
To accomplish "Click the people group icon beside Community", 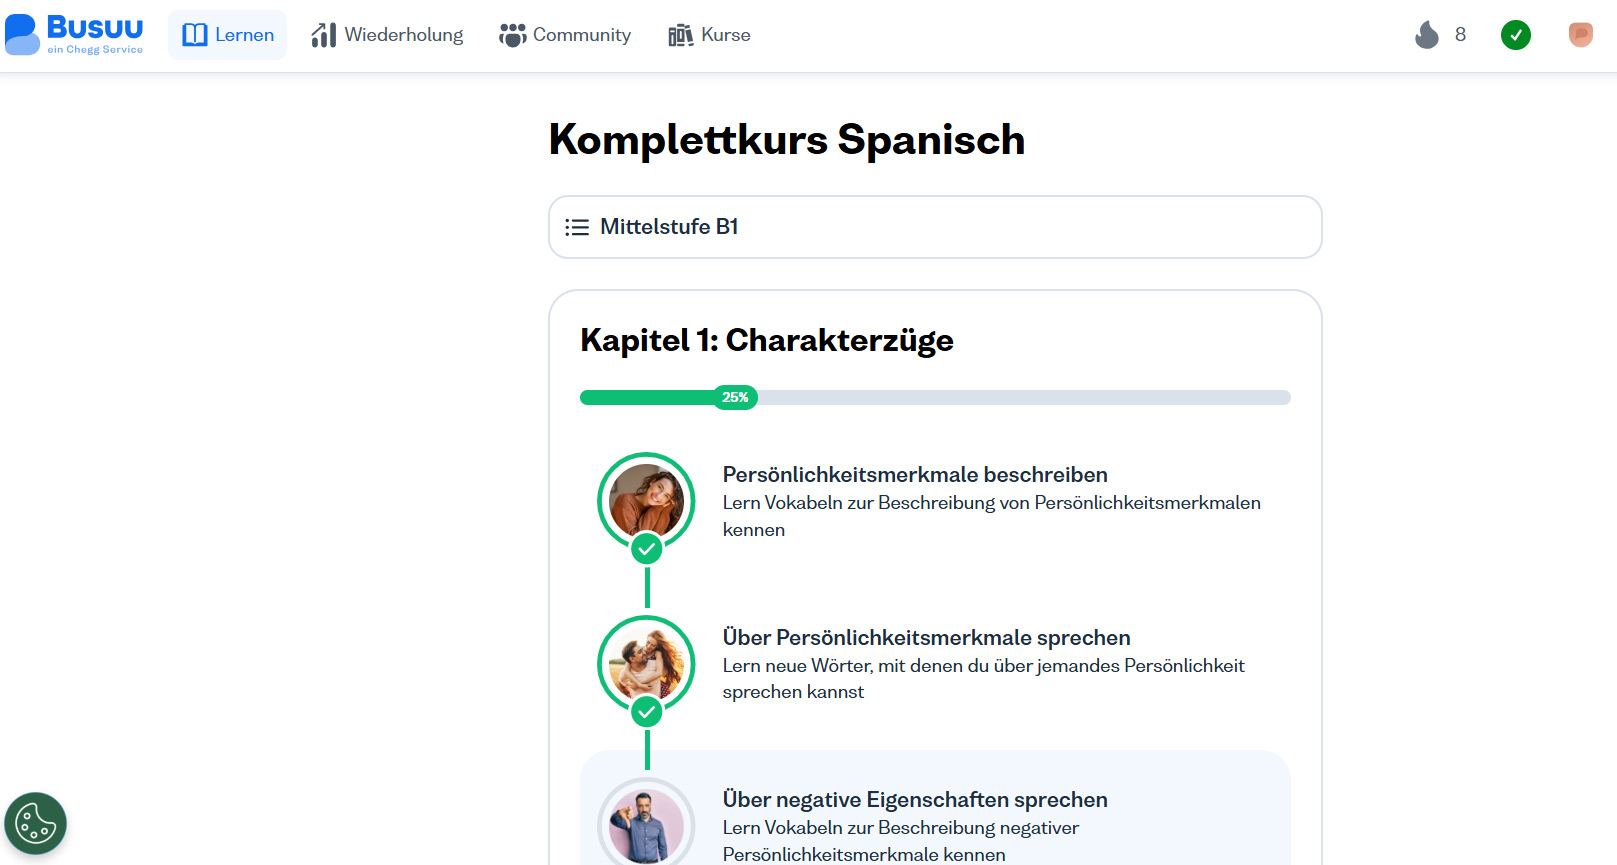I will (512, 35).
